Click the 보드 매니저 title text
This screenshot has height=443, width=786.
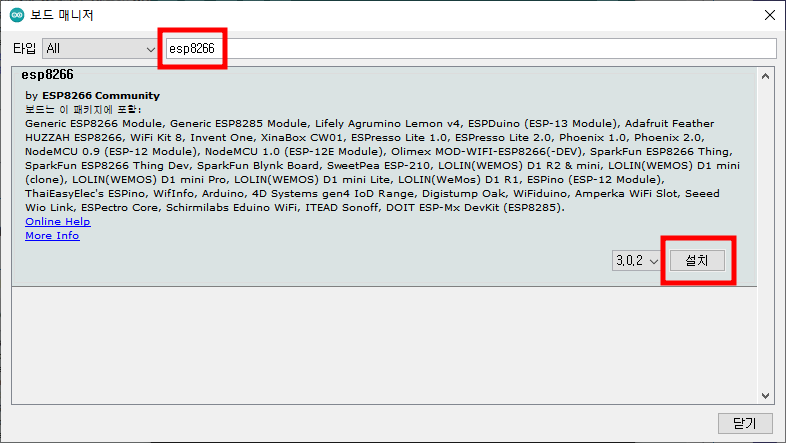click(62, 15)
